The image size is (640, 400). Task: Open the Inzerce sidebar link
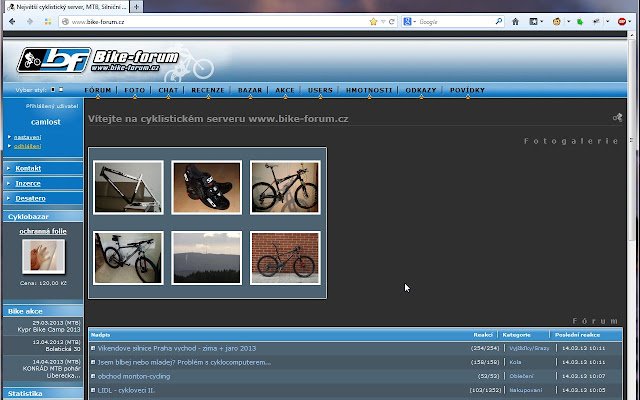point(28,183)
